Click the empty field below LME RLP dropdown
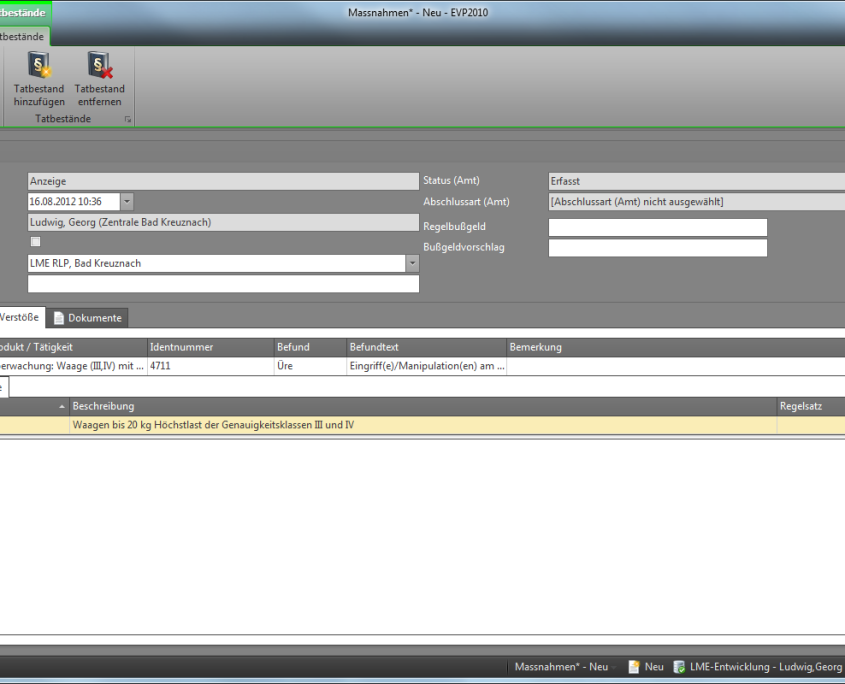The width and height of the screenshot is (845, 684). click(x=223, y=284)
